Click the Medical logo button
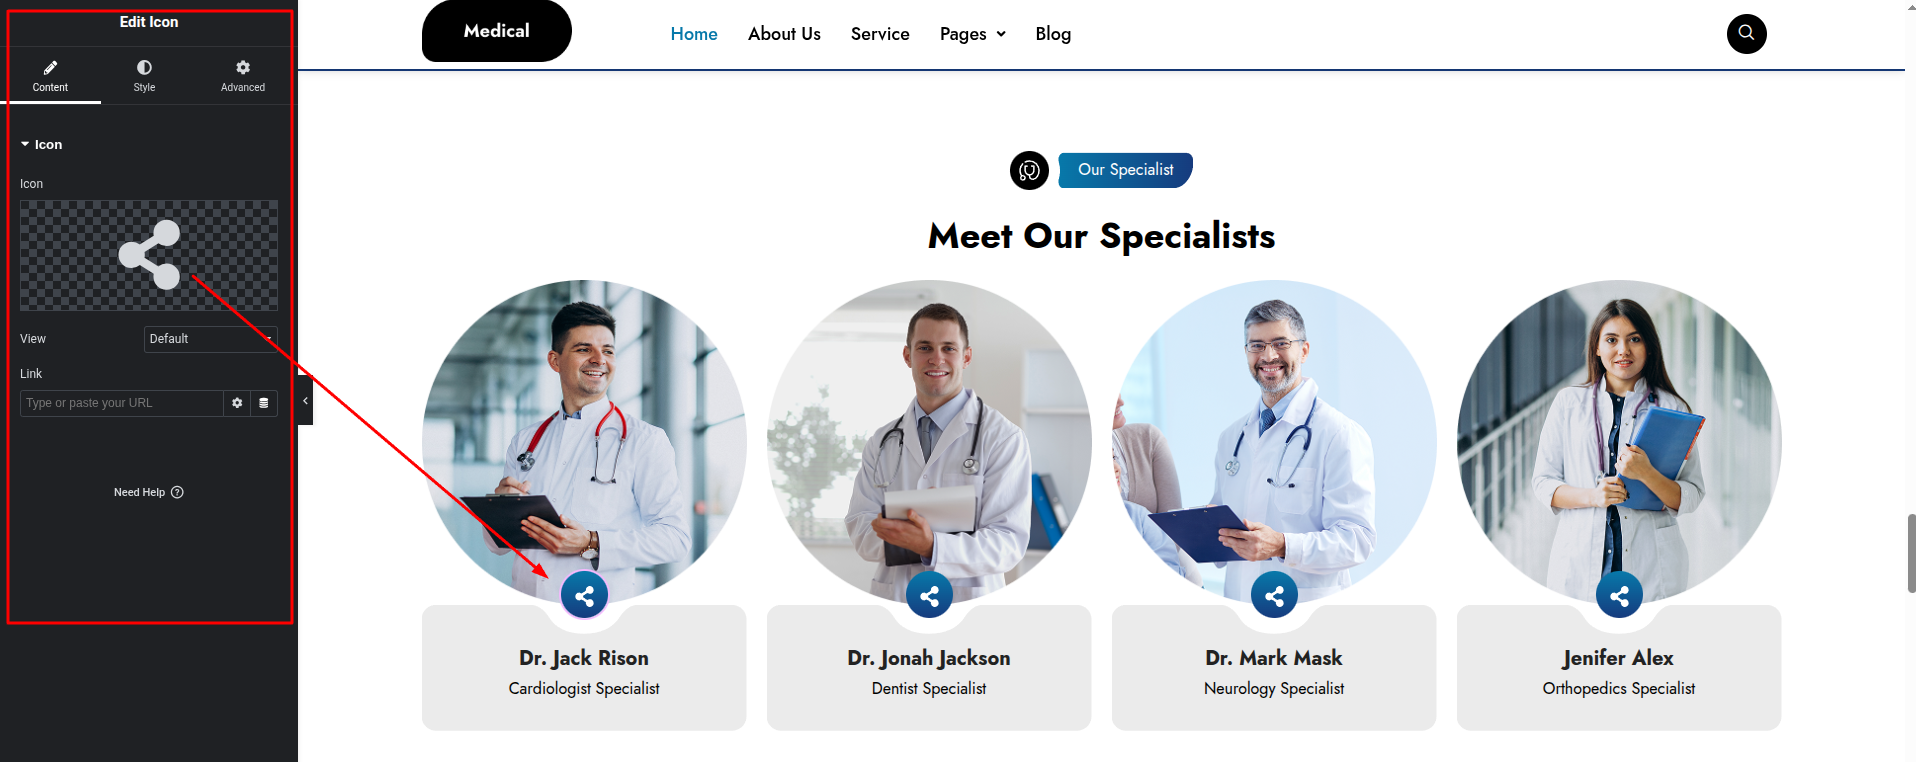 coord(497,31)
